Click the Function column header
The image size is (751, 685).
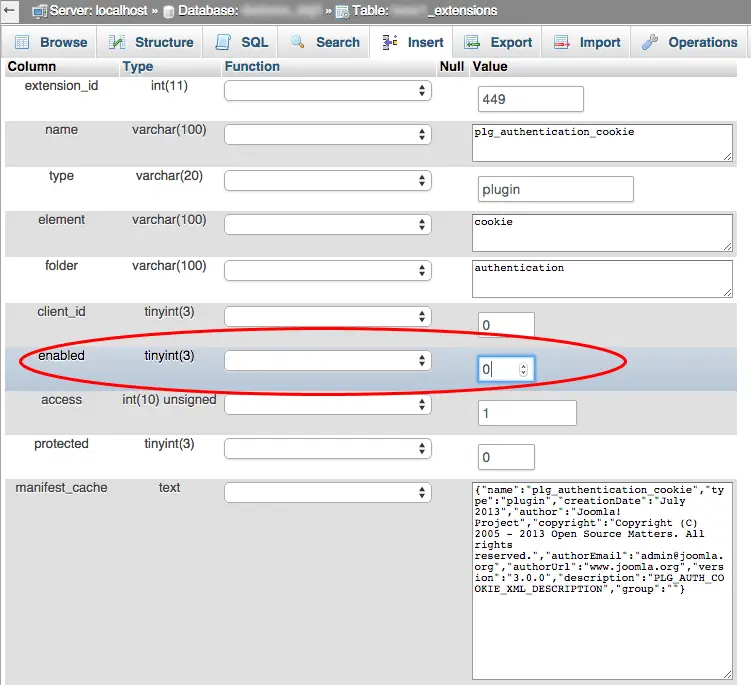tap(252, 67)
